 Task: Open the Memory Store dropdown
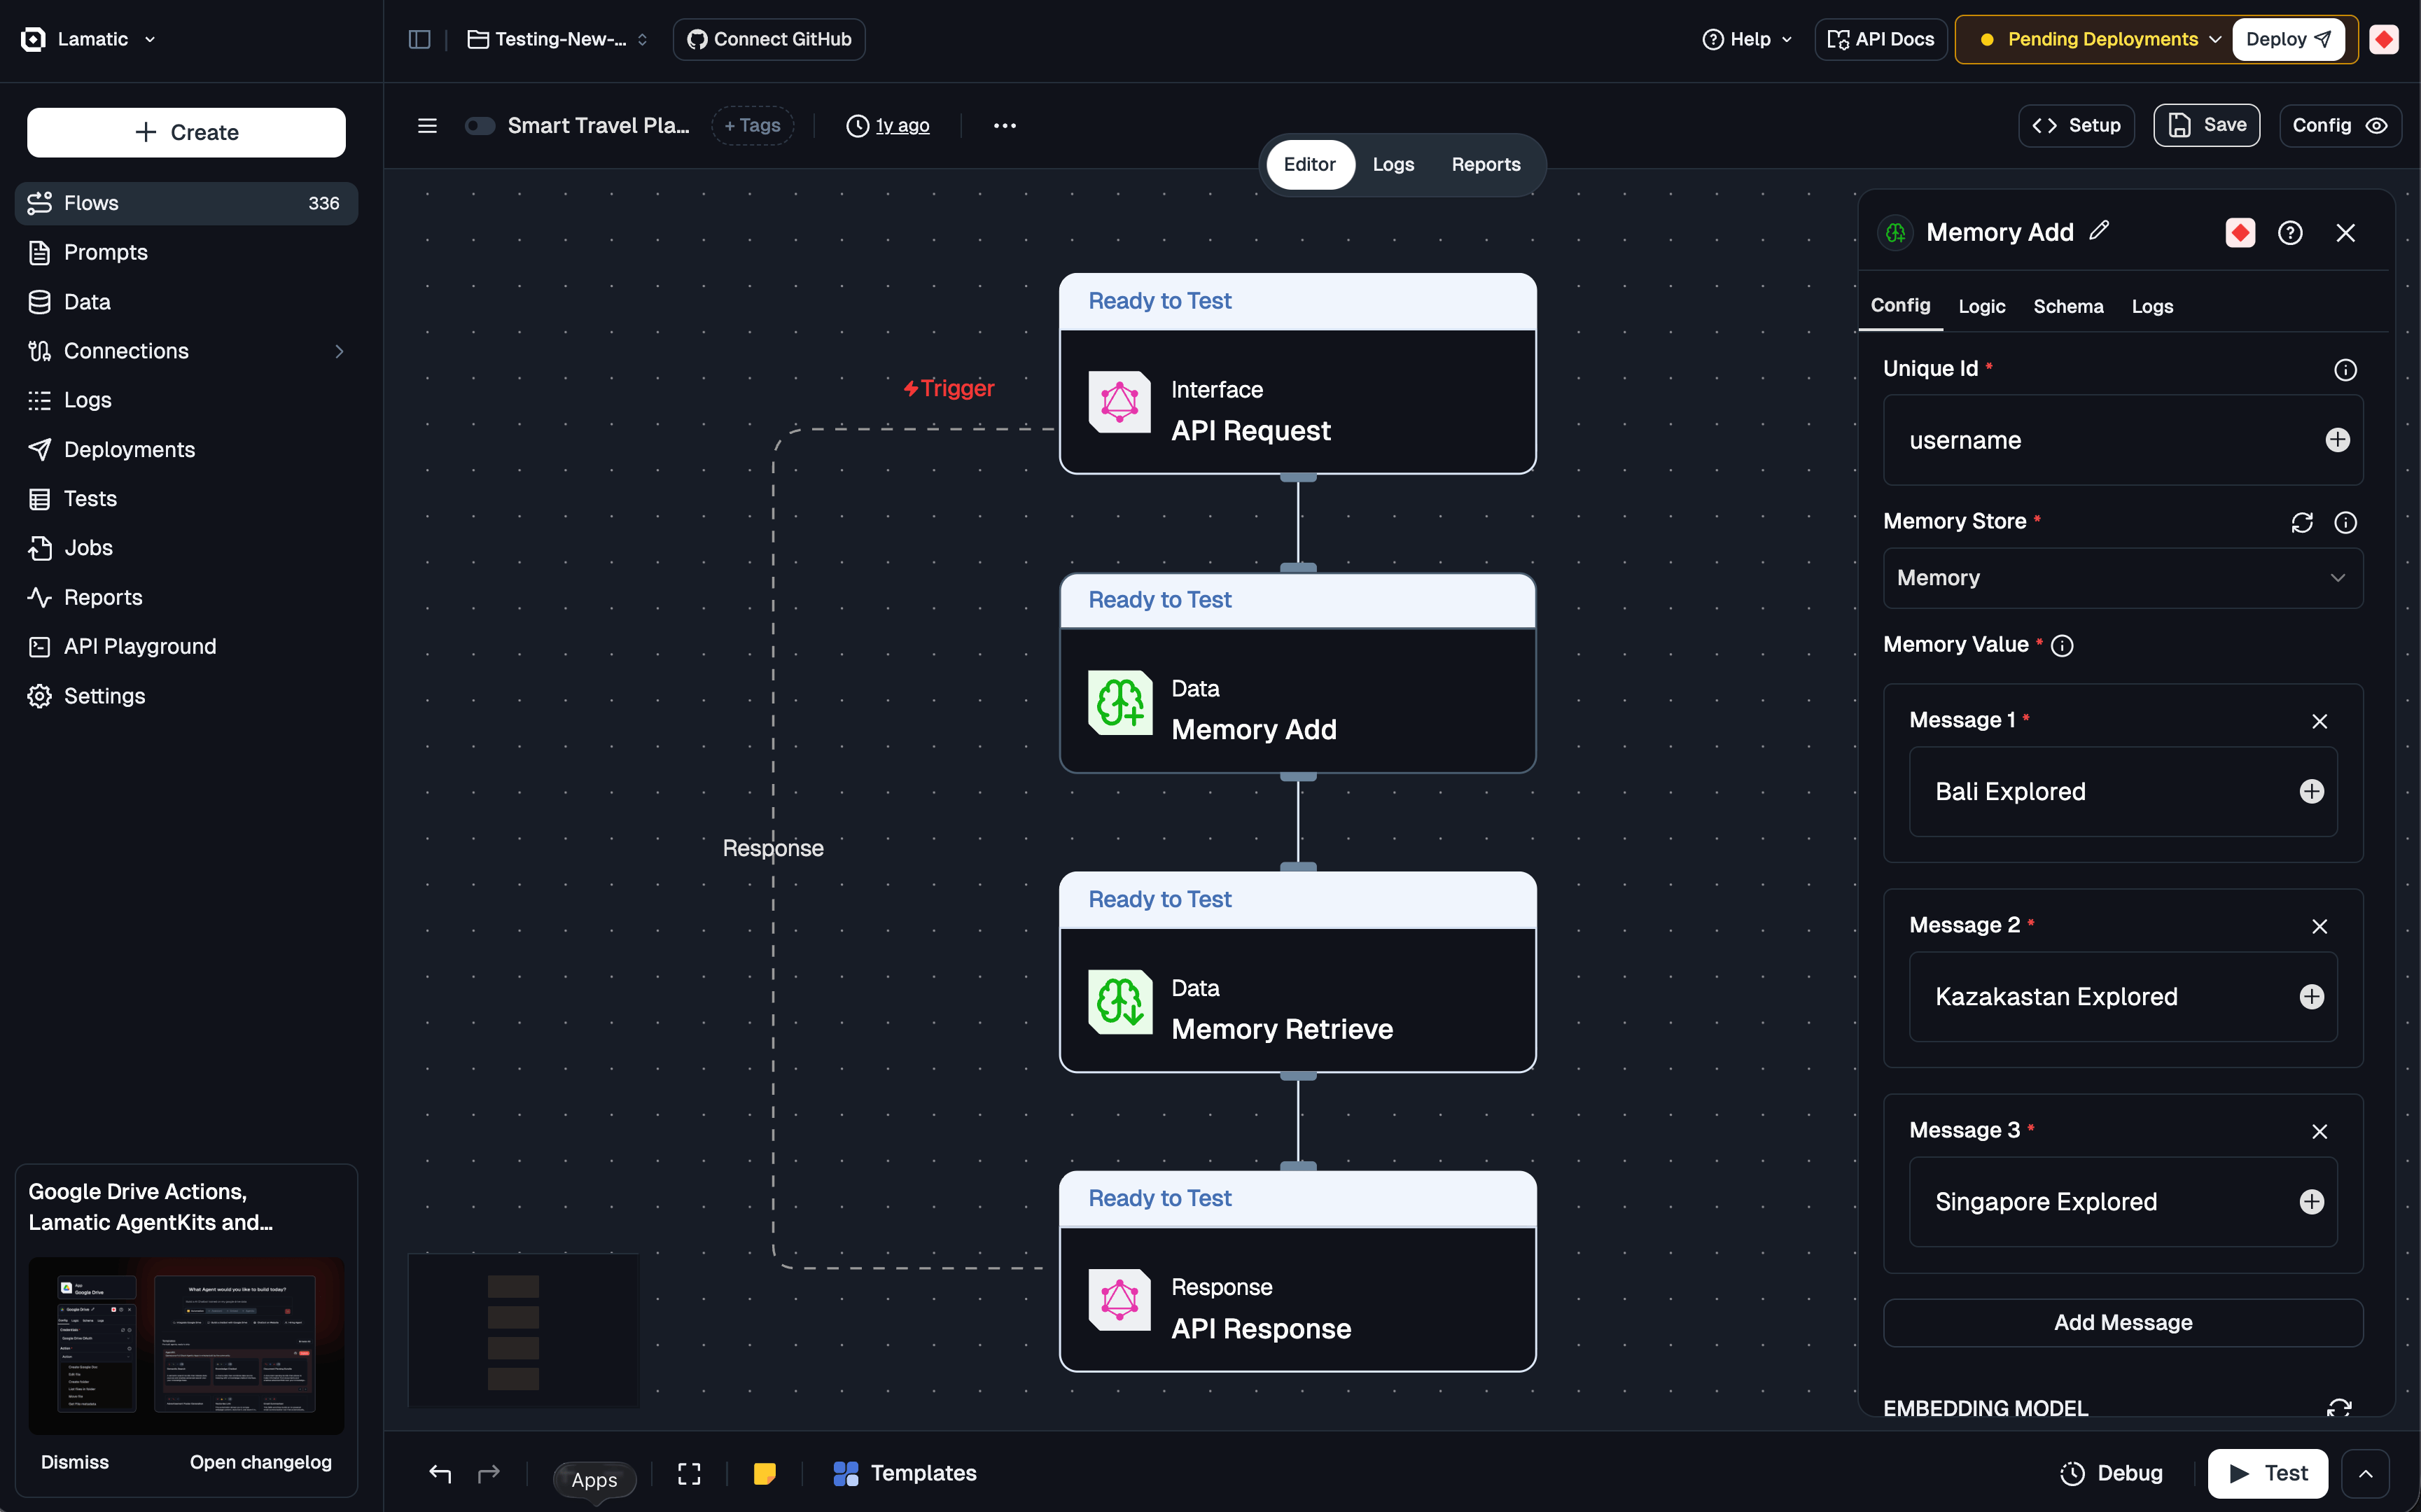point(2122,578)
